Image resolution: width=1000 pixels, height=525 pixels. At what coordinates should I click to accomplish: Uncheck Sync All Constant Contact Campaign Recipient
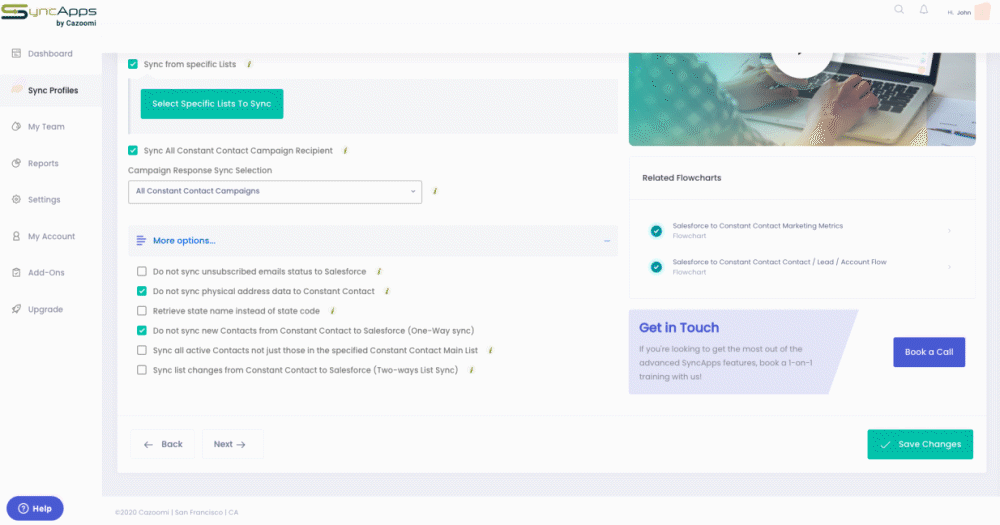(133, 151)
